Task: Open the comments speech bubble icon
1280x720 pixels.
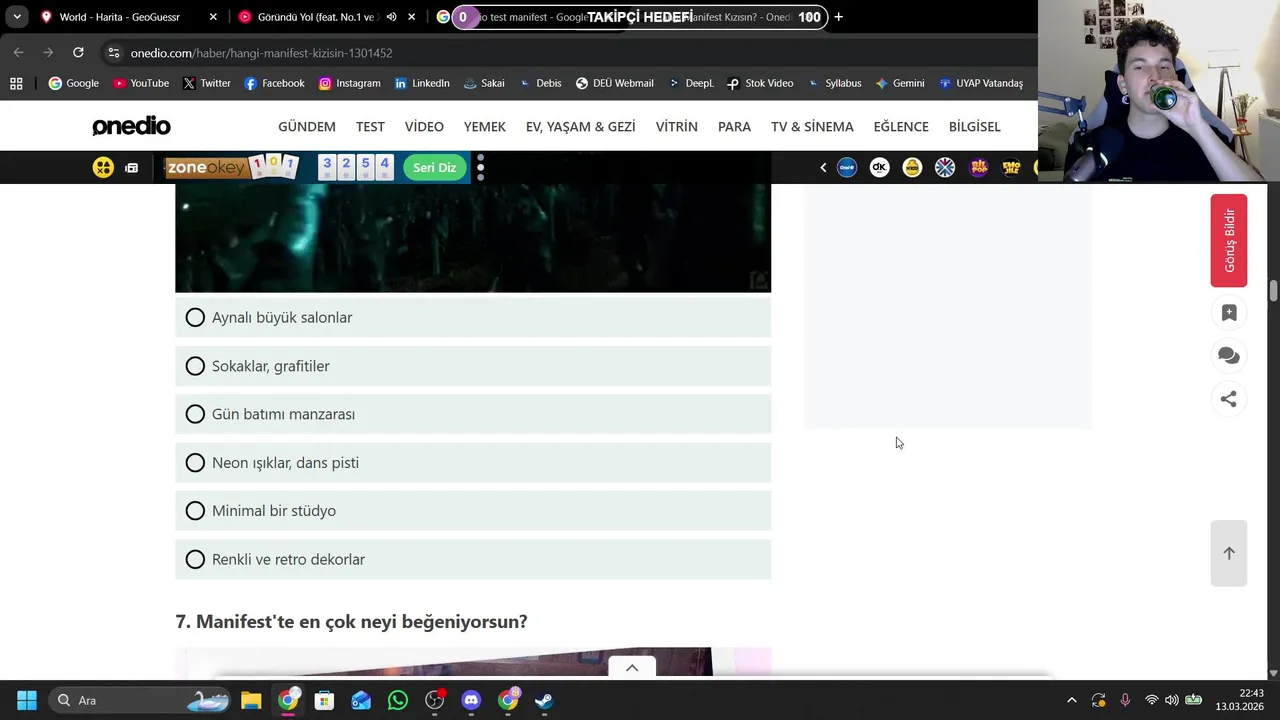Action: [x=1229, y=356]
